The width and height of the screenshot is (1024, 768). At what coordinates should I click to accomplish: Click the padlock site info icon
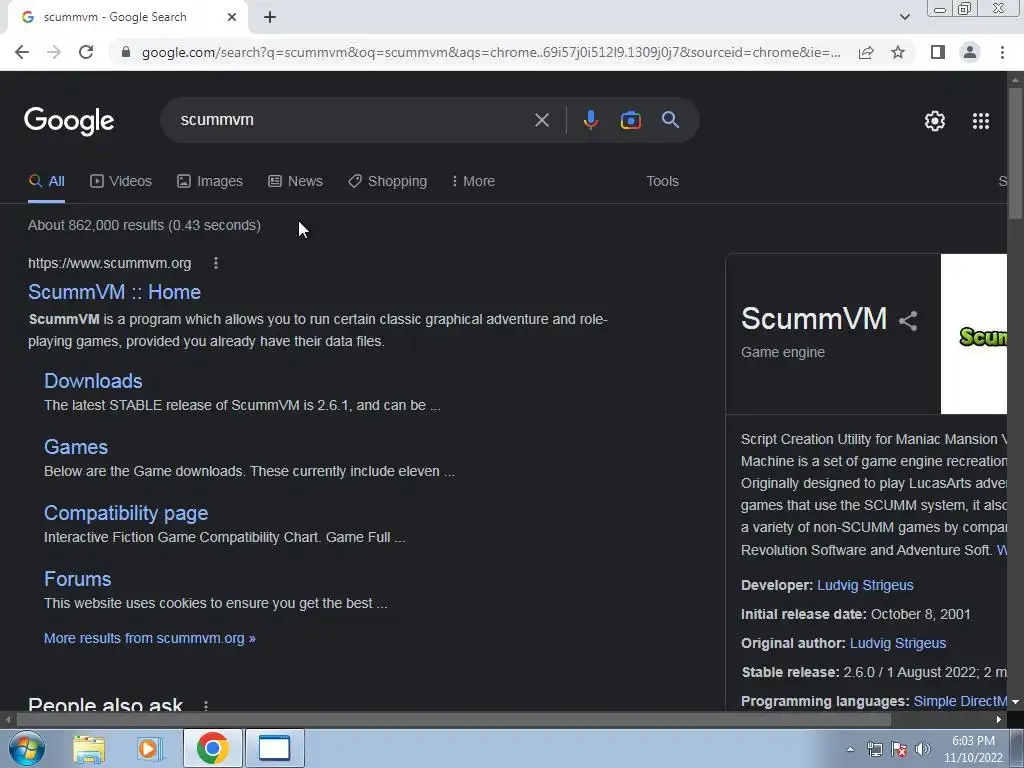(126, 52)
